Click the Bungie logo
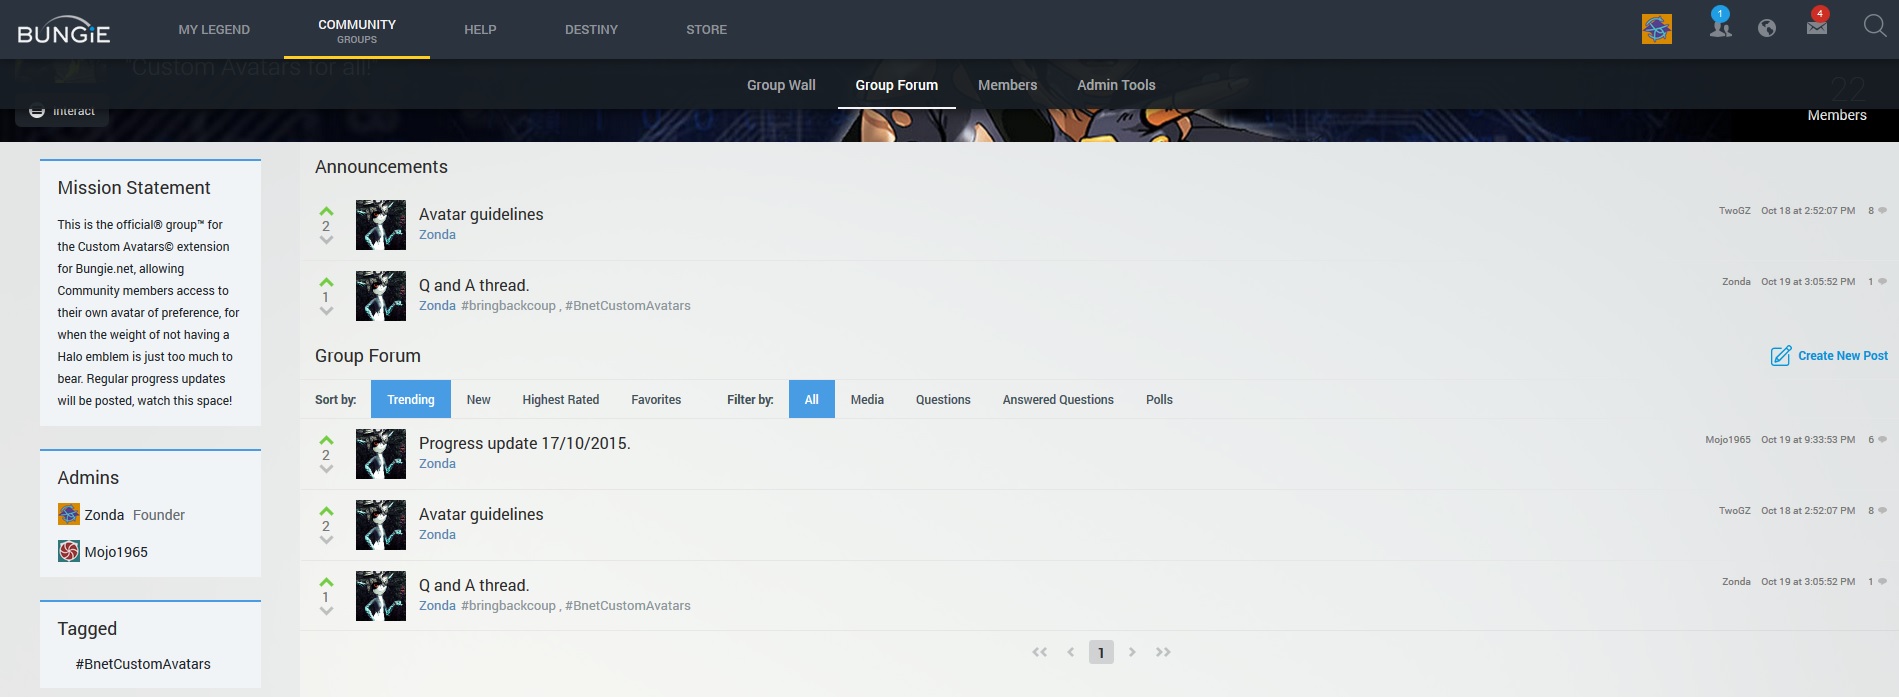The image size is (1899, 697). pyautogui.click(x=64, y=30)
